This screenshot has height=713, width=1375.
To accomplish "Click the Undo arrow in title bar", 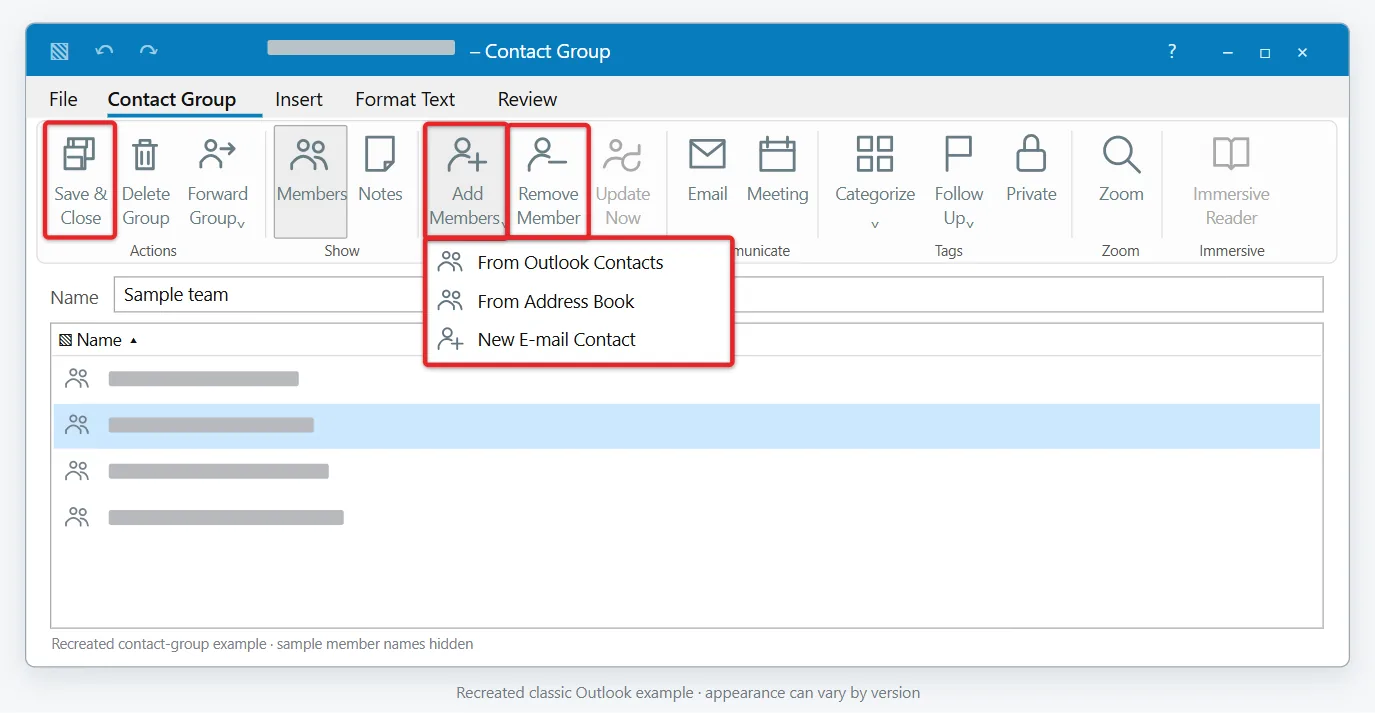I will (x=104, y=51).
